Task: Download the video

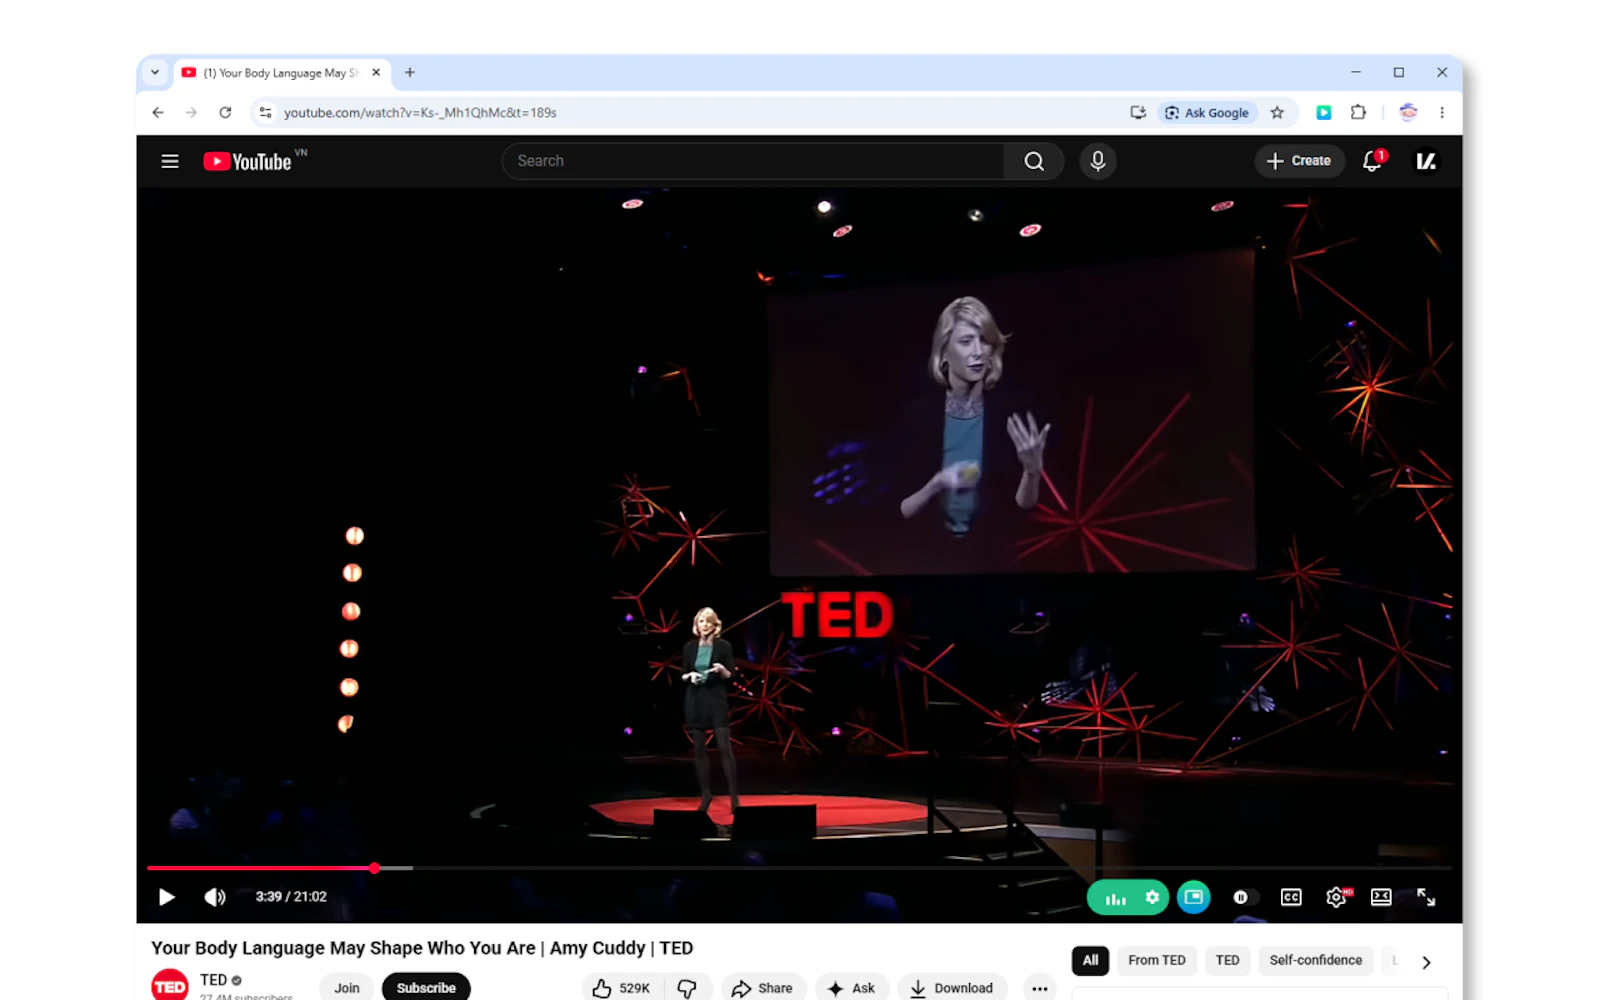Action: click(952, 988)
